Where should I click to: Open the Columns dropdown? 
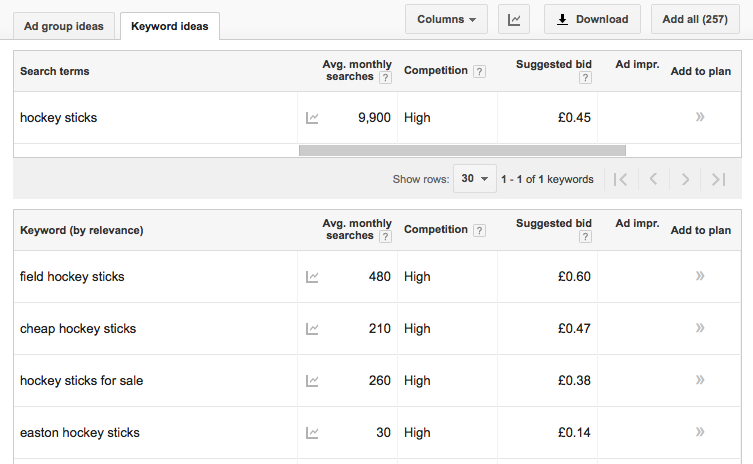tap(446, 19)
